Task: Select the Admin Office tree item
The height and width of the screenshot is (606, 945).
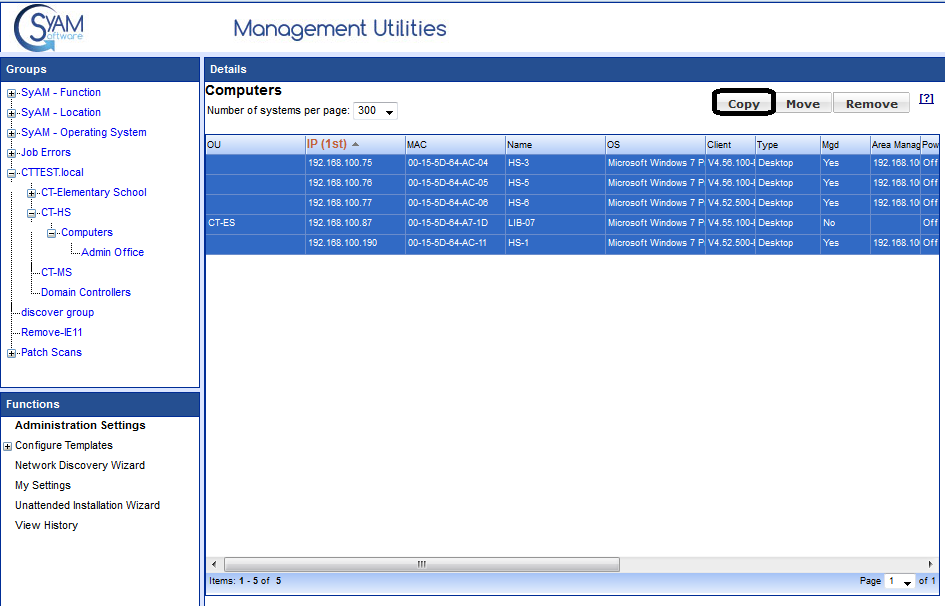Action: [x=112, y=253]
